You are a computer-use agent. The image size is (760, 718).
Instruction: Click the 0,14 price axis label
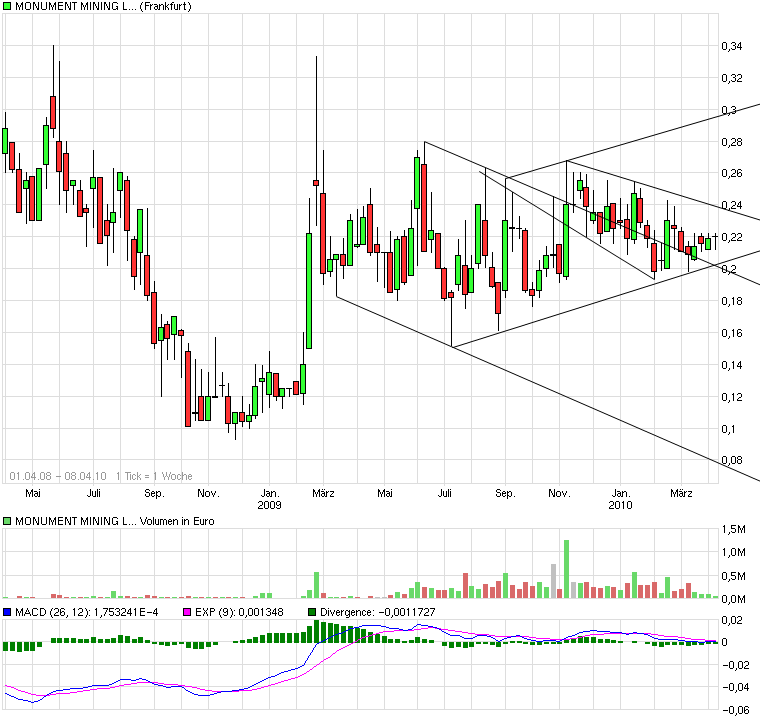pyautogui.click(x=732, y=365)
